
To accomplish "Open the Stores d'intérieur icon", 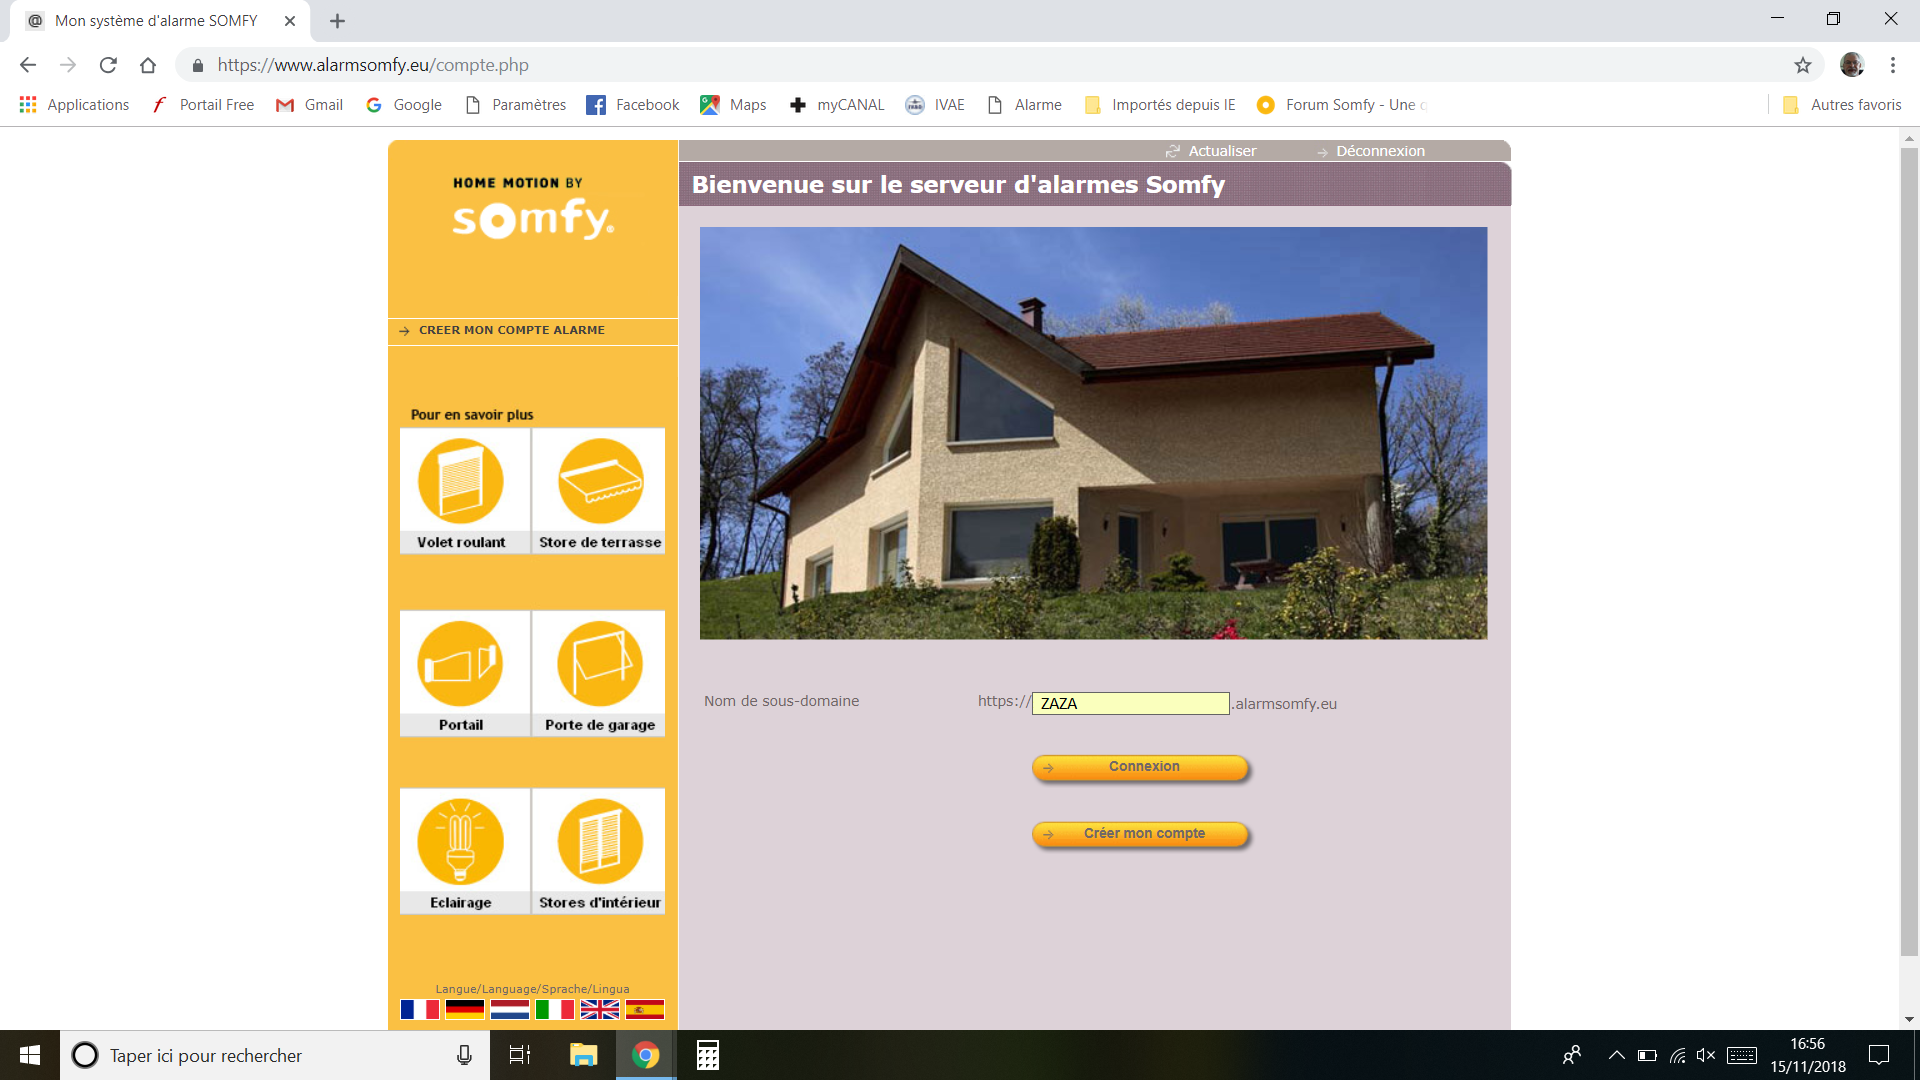I will 600,842.
